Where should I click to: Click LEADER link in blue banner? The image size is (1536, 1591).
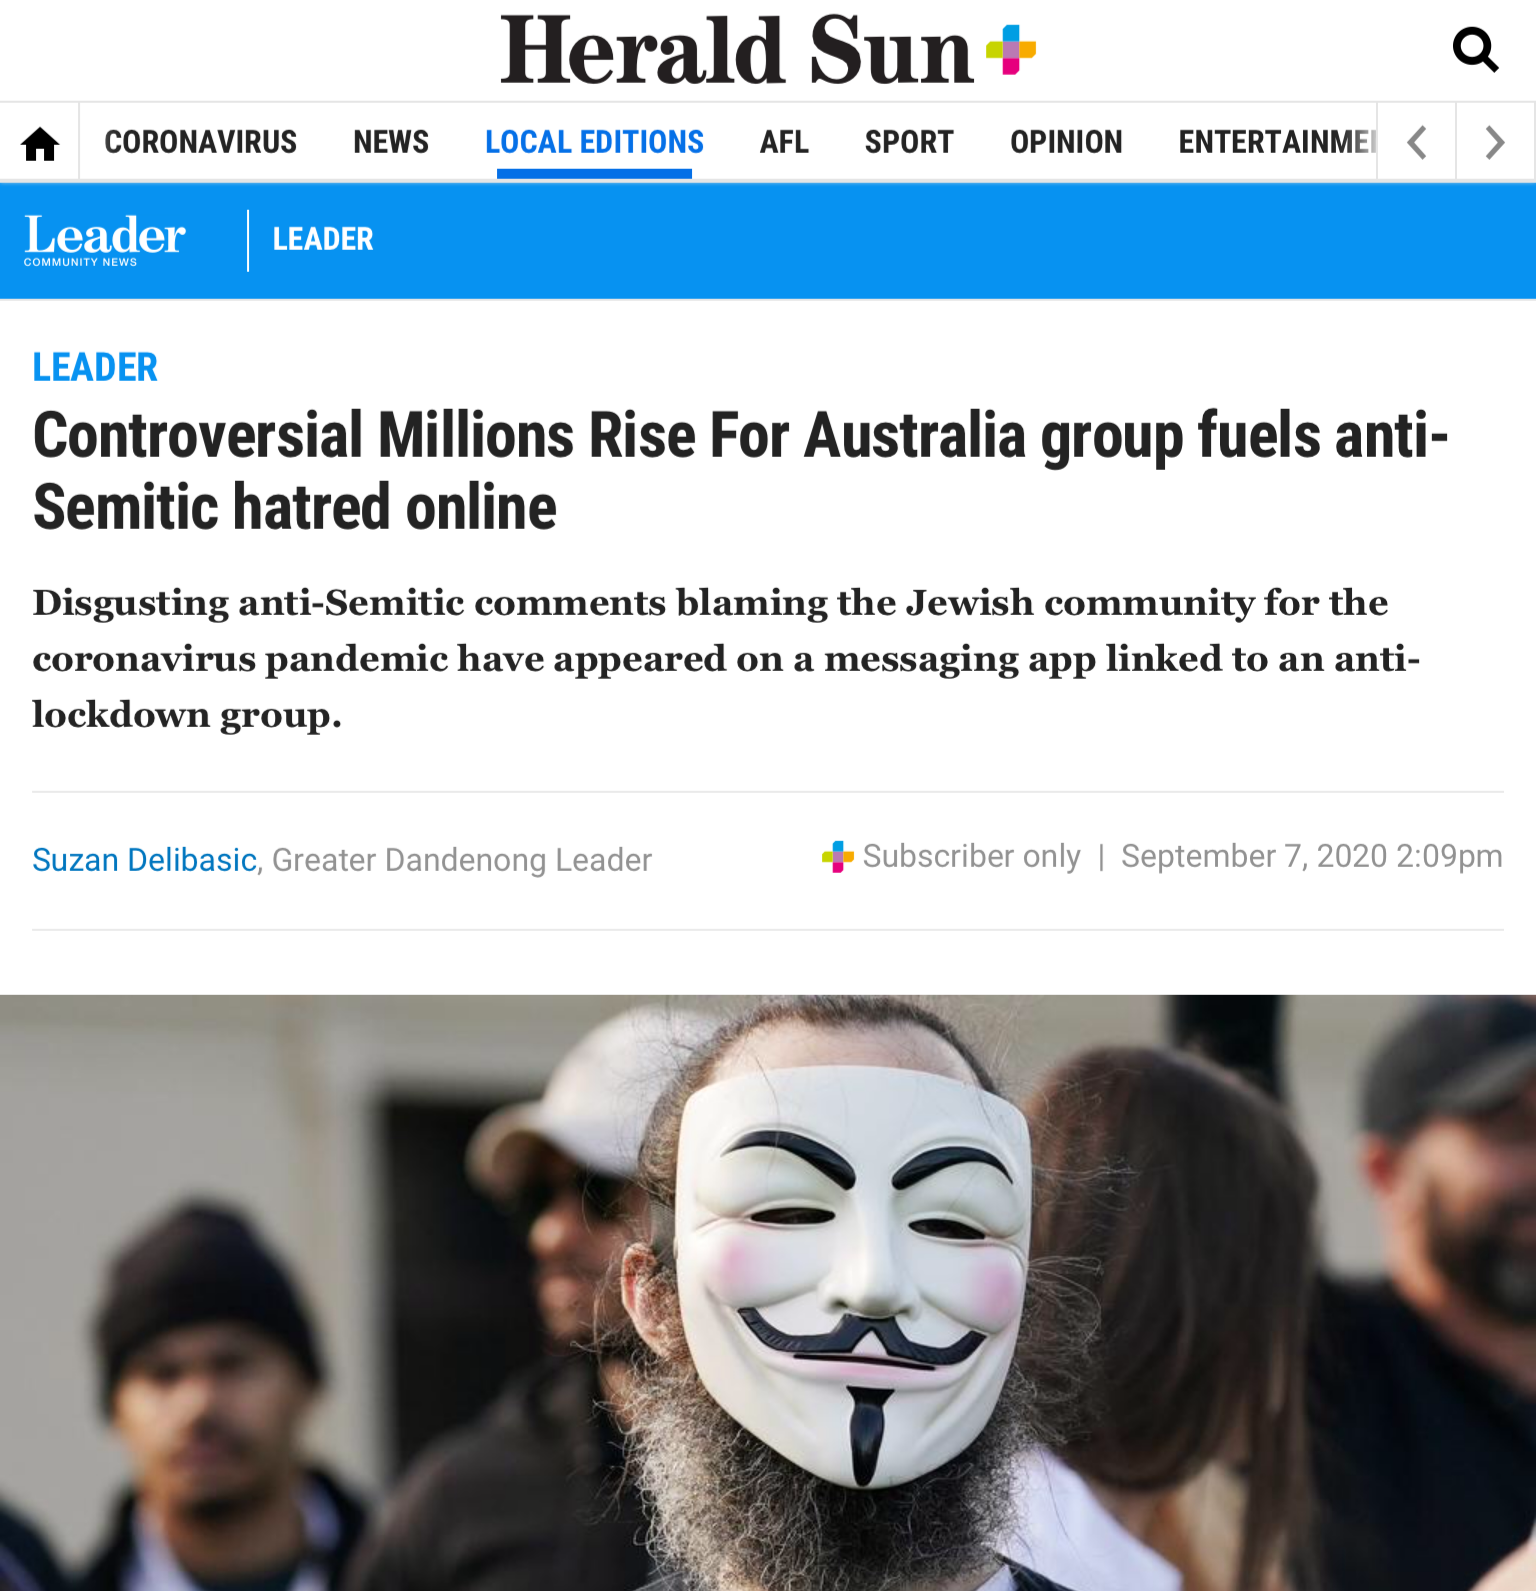[323, 239]
